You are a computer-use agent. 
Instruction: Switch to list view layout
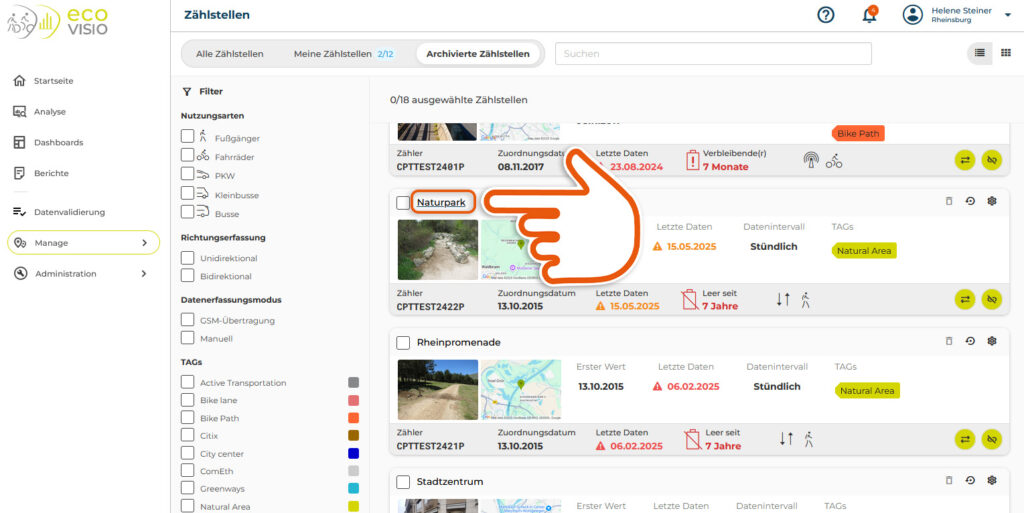tap(980, 53)
